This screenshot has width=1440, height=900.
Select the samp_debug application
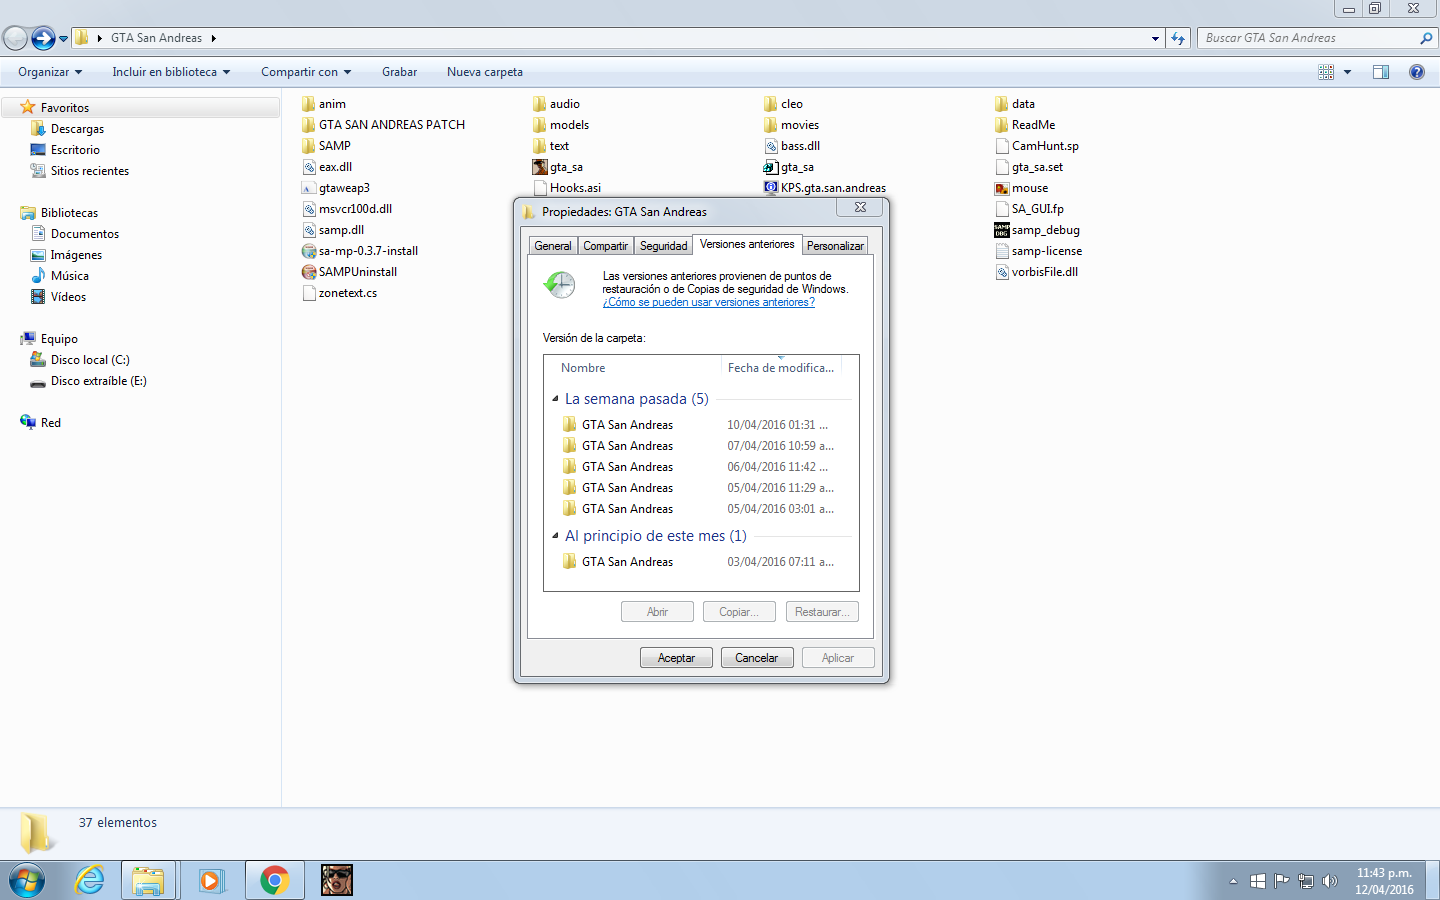[x=1037, y=230]
